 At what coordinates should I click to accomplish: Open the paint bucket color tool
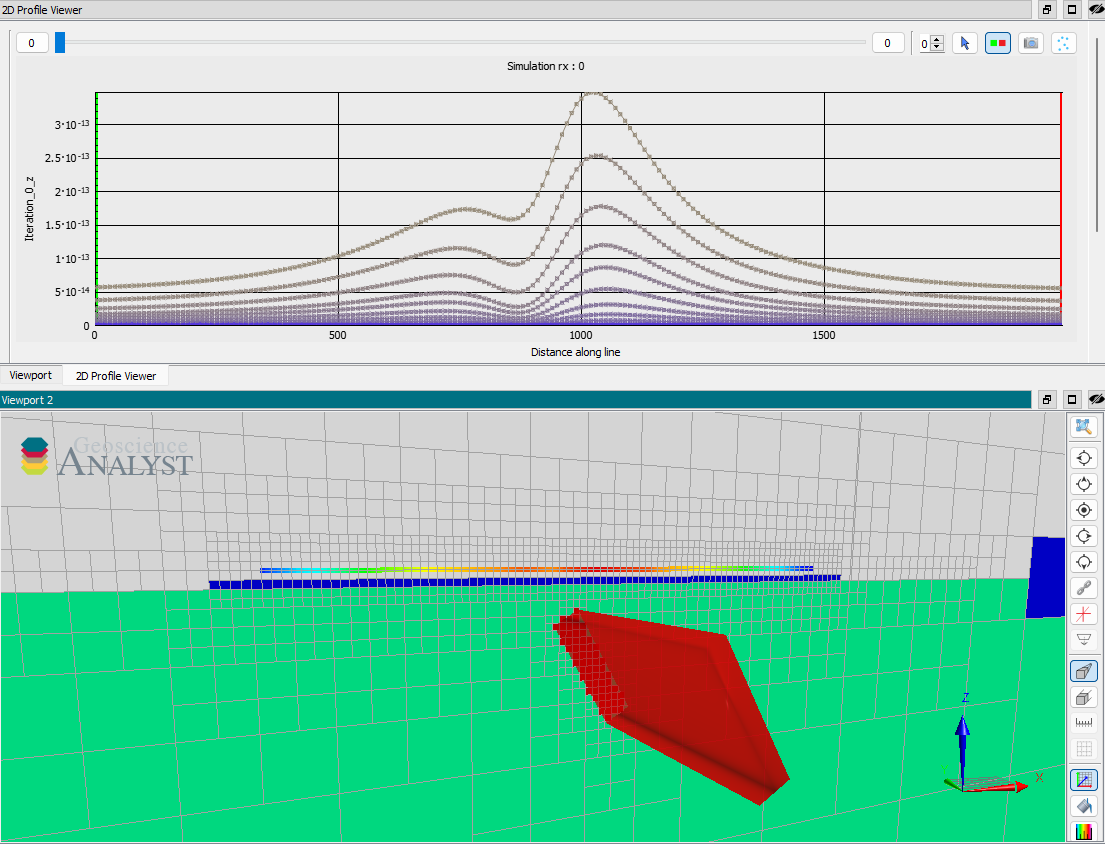point(1083,805)
